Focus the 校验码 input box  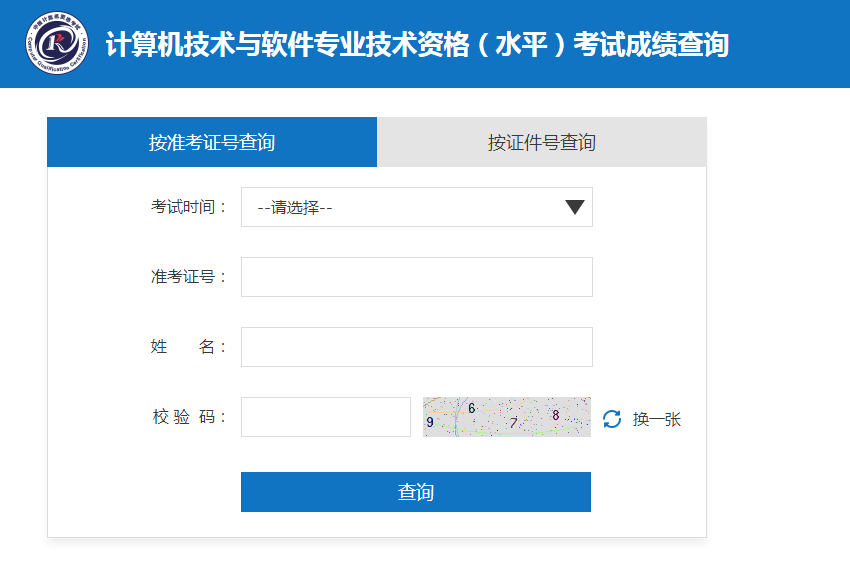[x=326, y=417]
